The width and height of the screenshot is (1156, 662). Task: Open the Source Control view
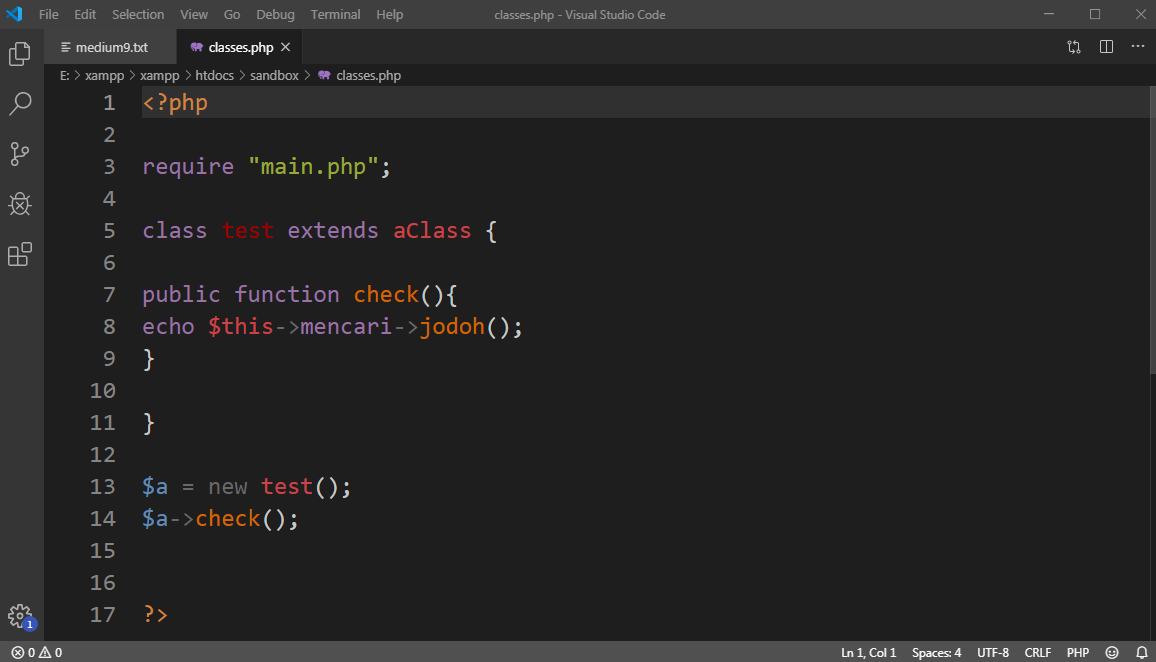click(x=20, y=154)
